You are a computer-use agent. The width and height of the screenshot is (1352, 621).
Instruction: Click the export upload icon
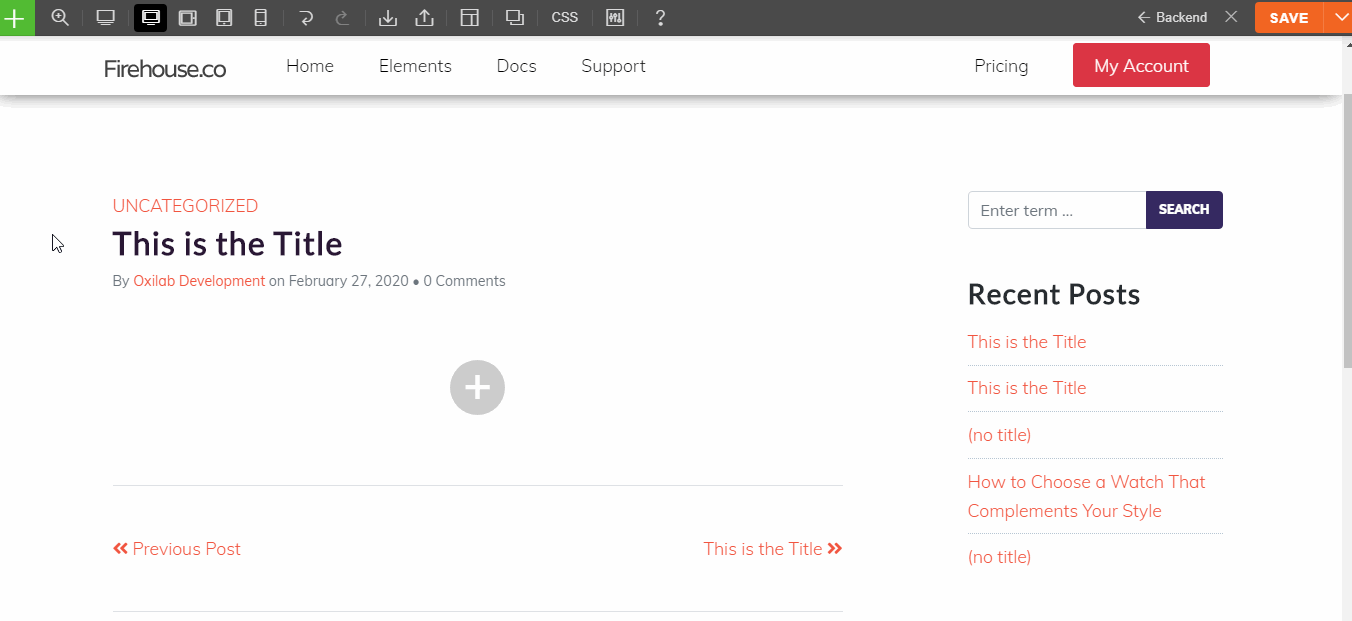(424, 18)
